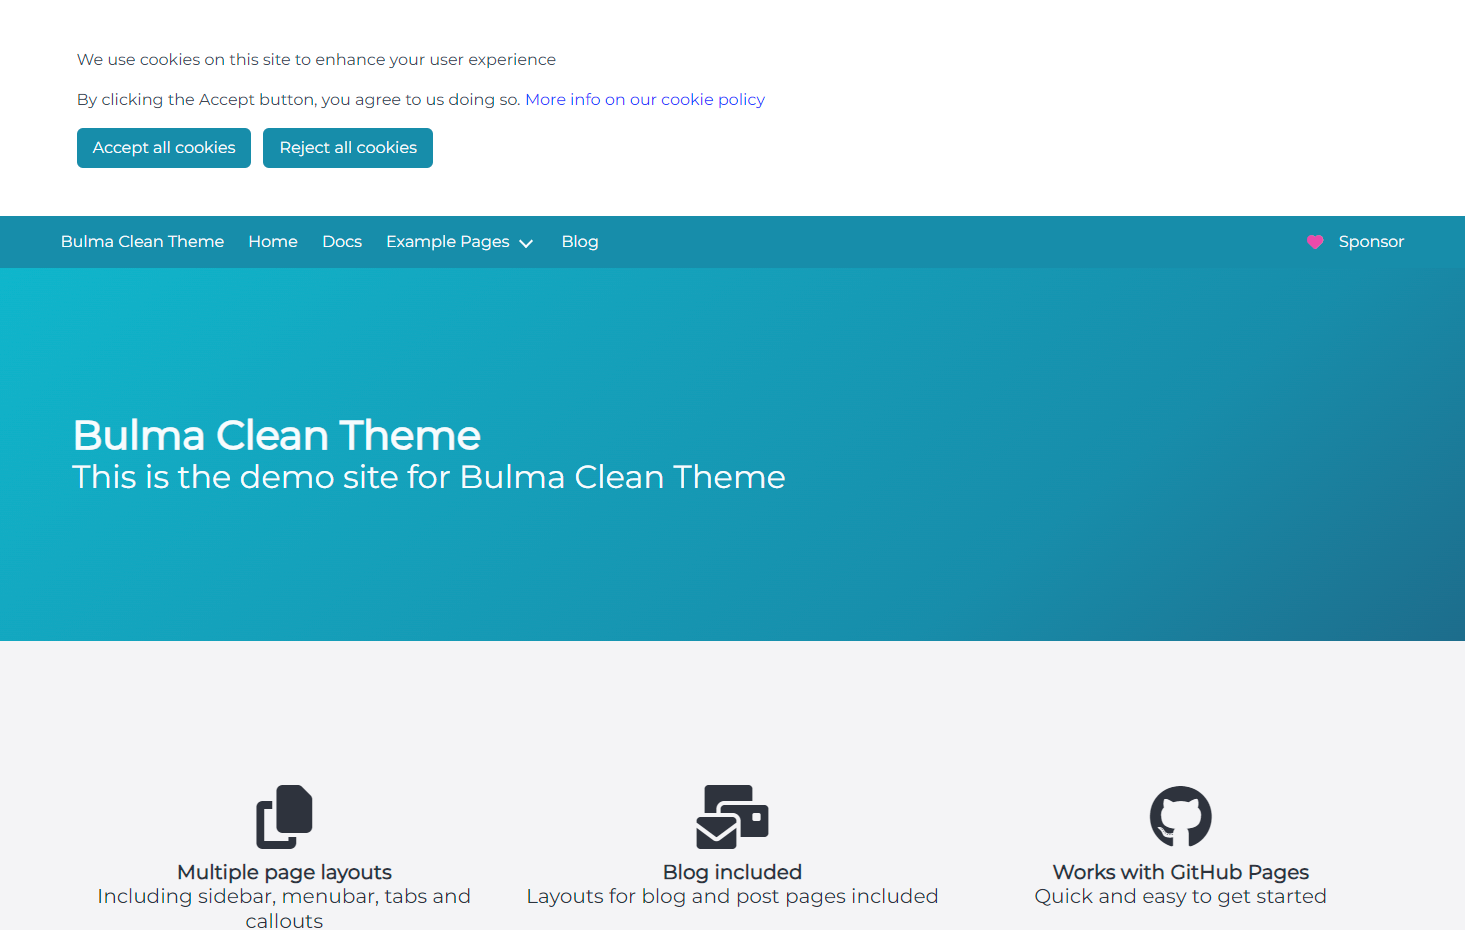Open the Example Pages menu

(460, 242)
